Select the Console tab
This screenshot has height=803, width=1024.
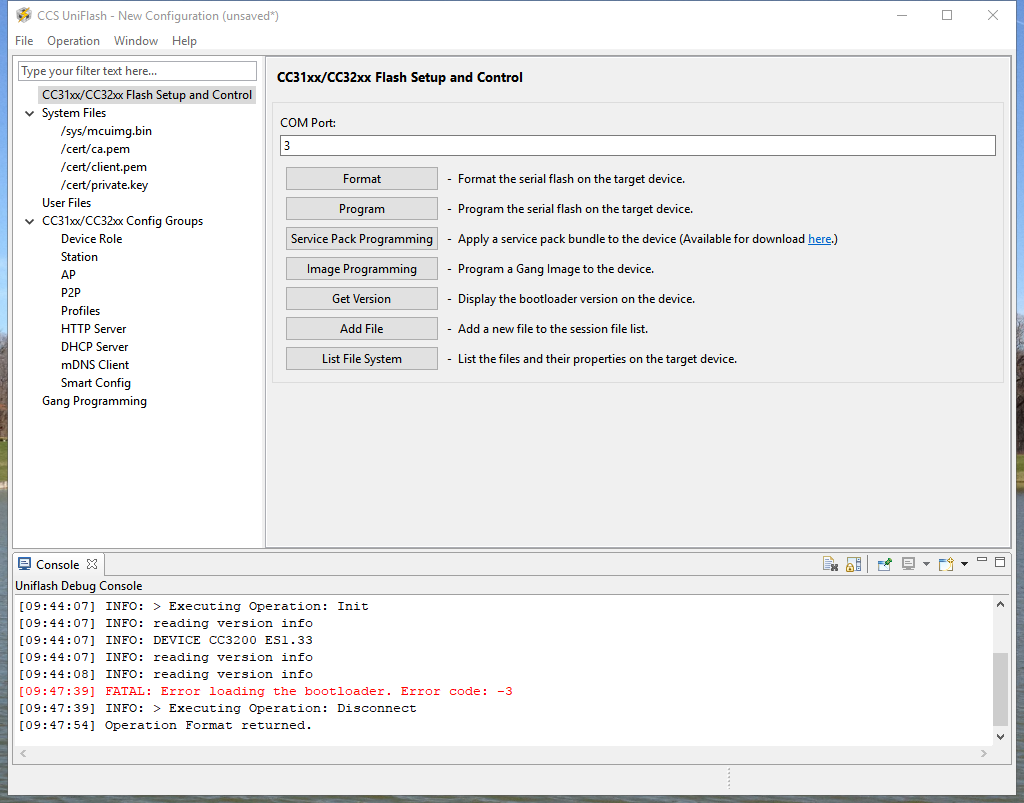click(57, 565)
